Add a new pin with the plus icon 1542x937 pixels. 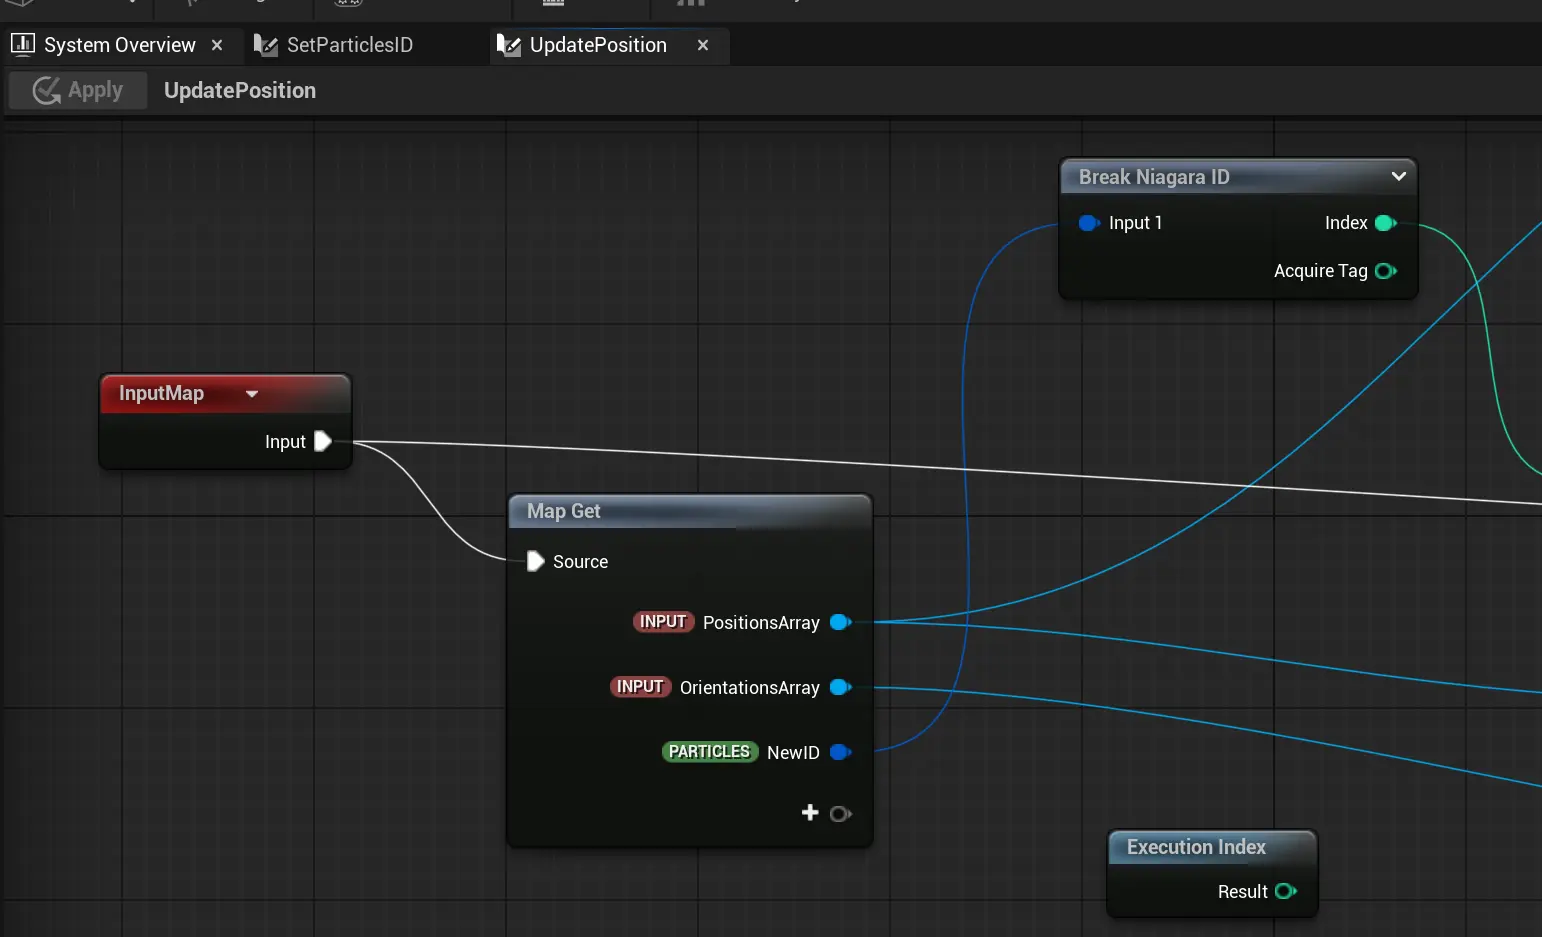click(x=810, y=813)
